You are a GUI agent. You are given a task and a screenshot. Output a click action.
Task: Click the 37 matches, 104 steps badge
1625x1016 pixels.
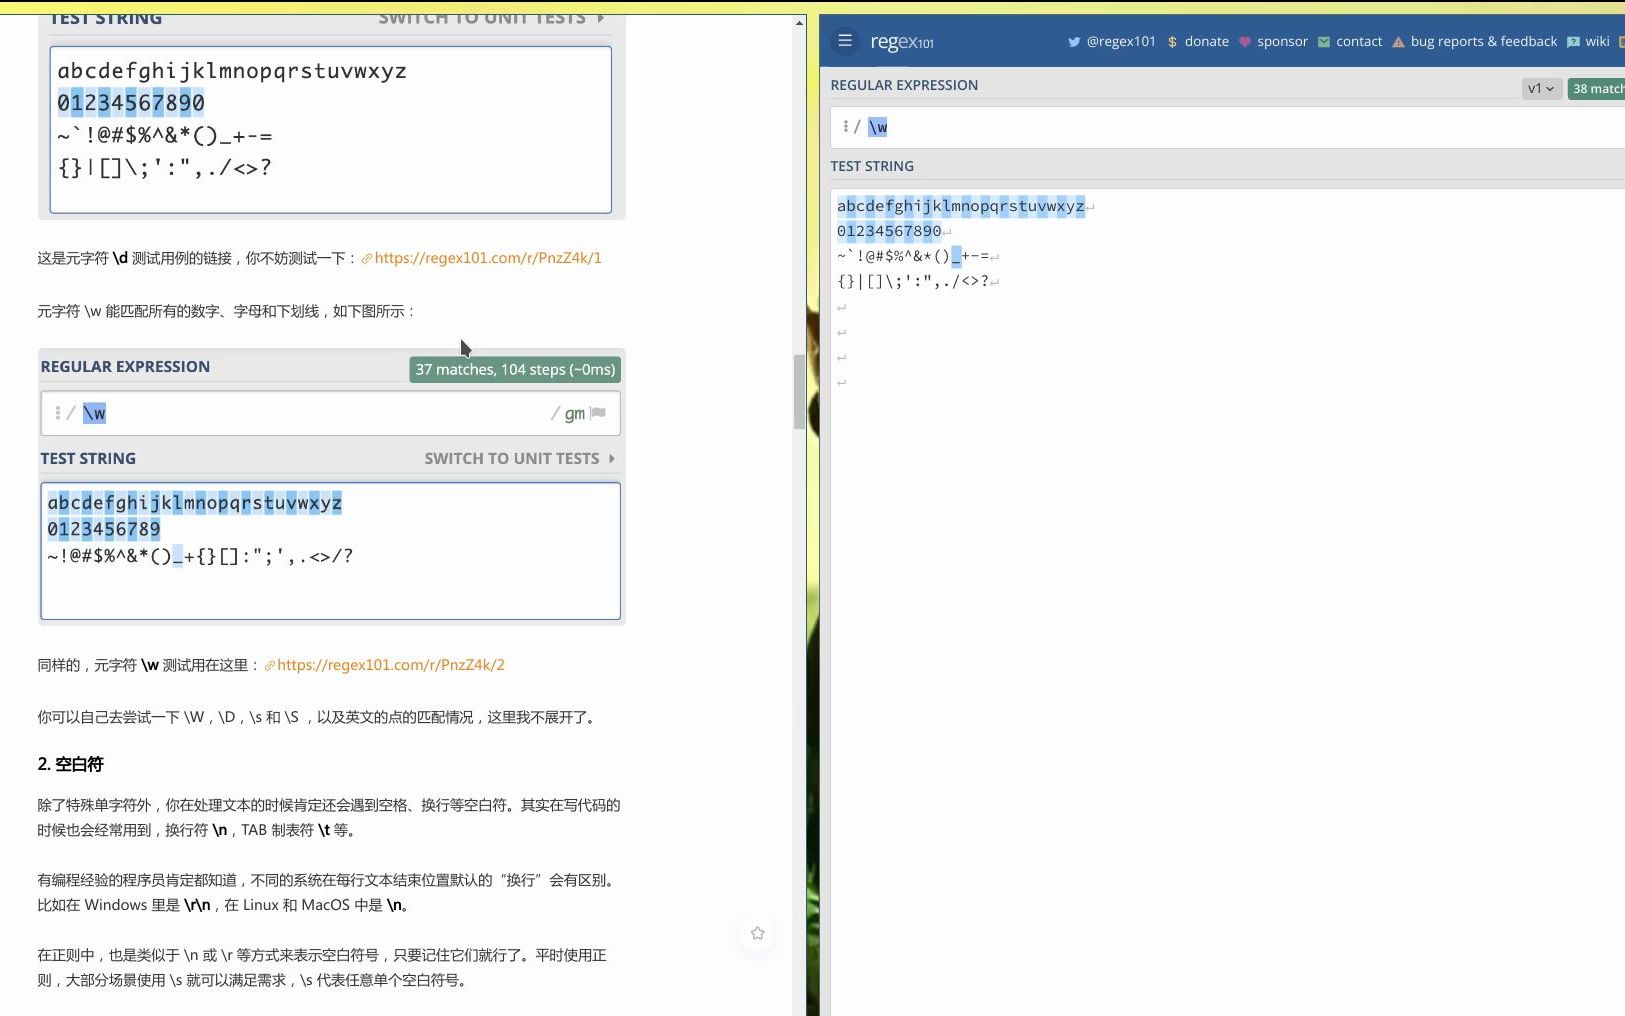515,370
